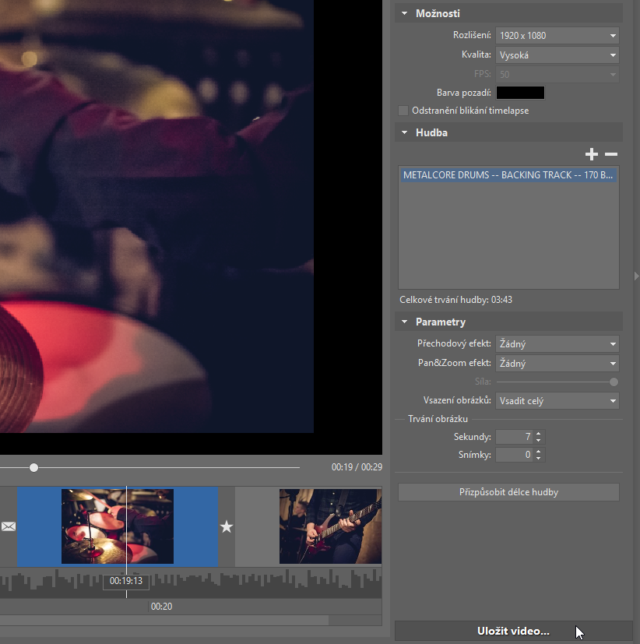Collapse the Parametry section

pos(405,322)
